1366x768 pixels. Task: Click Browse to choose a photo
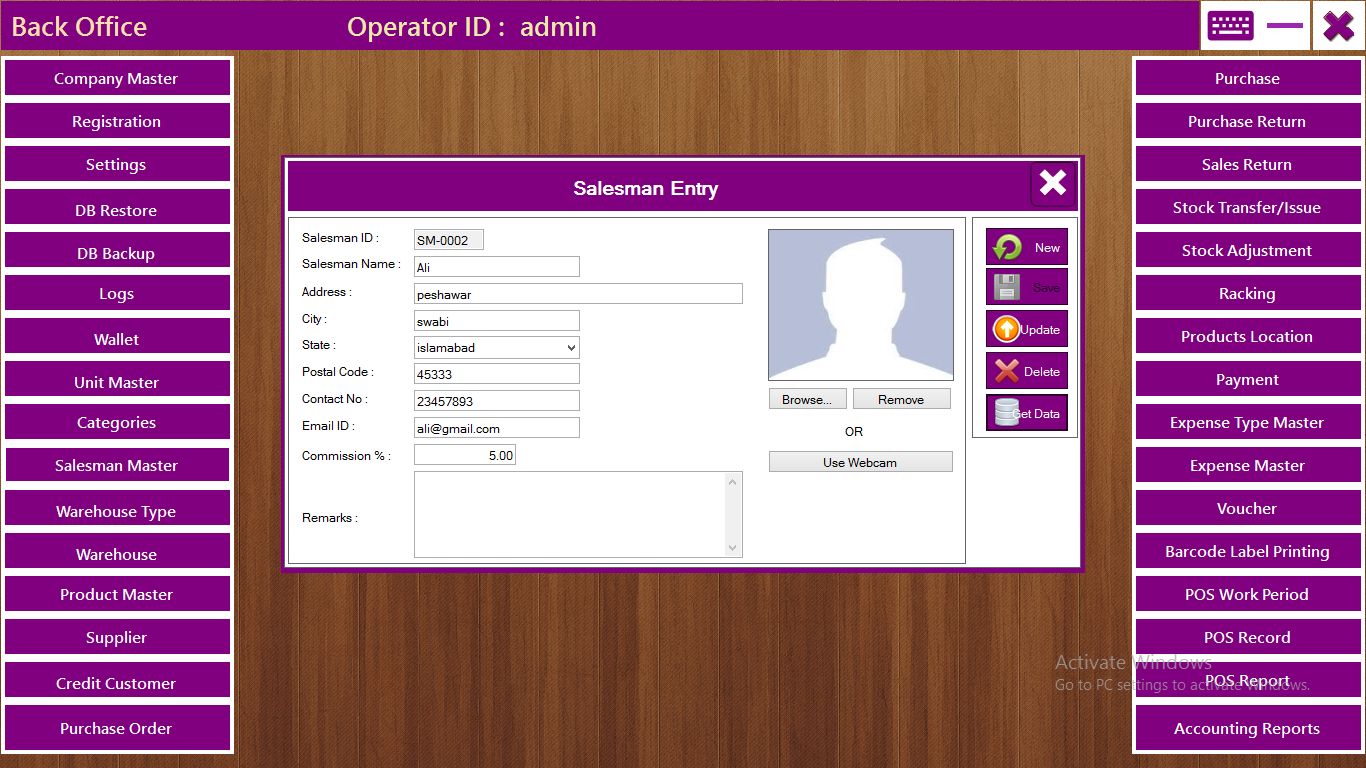pyautogui.click(x=807, y=399)
